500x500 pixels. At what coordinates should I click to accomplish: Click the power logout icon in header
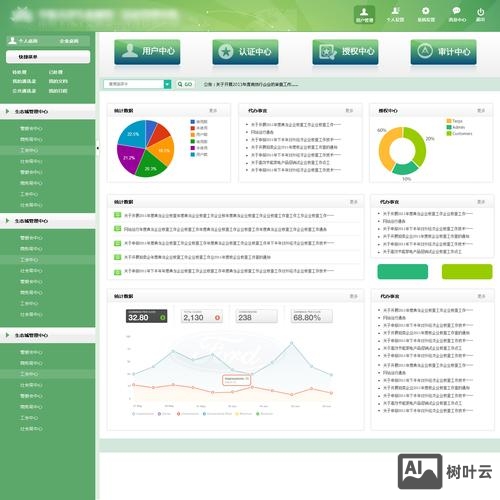click(480, 15)
